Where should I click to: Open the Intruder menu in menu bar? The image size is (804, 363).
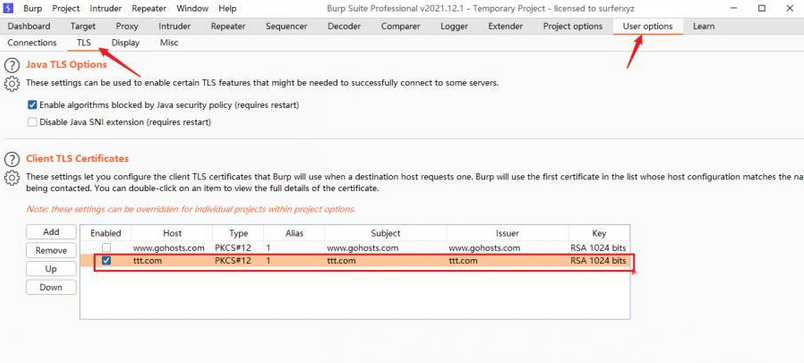click(x=106, y=8)
